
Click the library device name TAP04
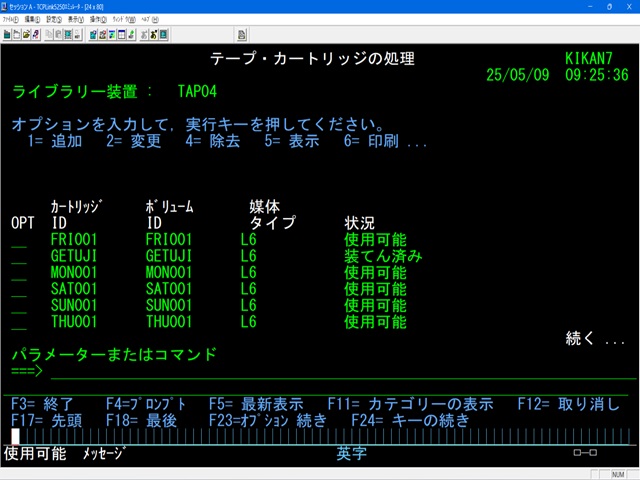click(197, 91)
